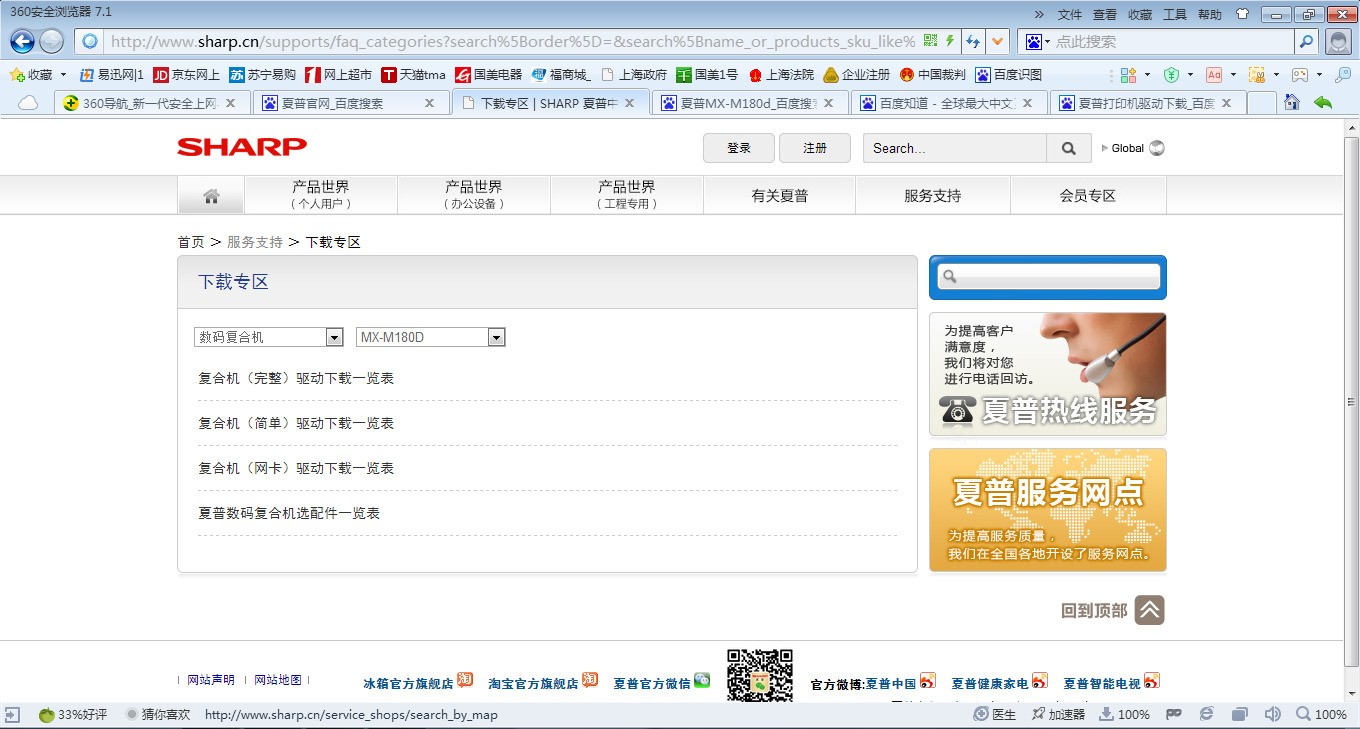Click the extensions grid plus icon
The image size is (1360, 729).
(1128, 75)
